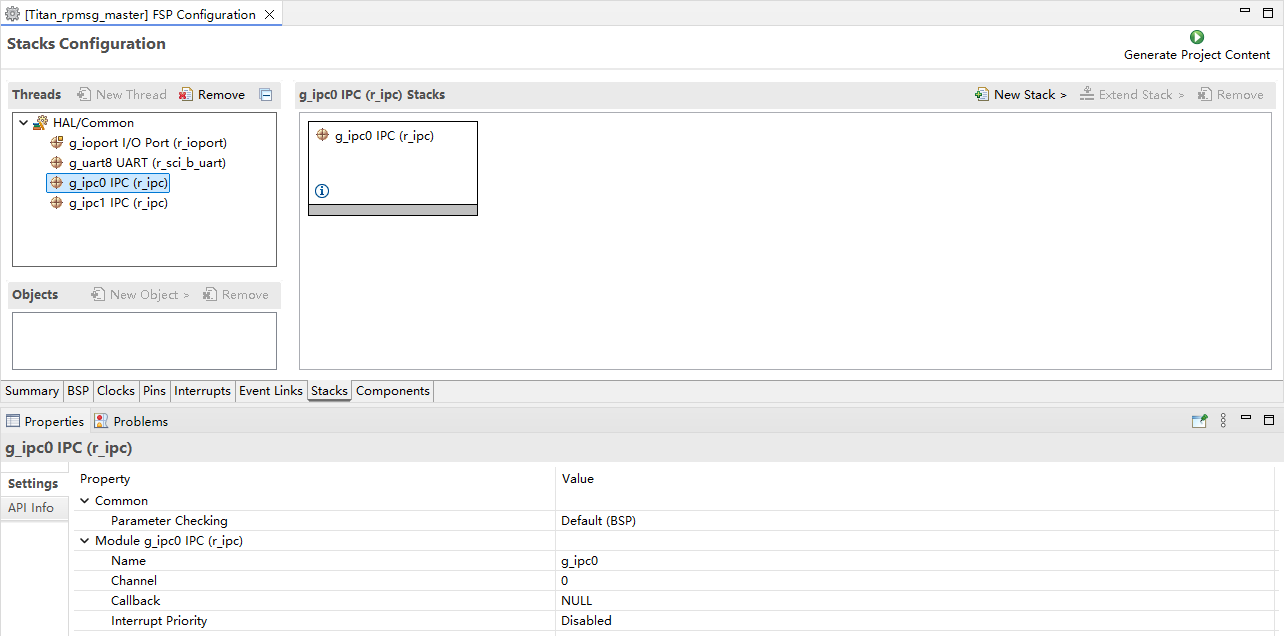
Task: Collapse the HAL/Common tree node
Action: 23,123
